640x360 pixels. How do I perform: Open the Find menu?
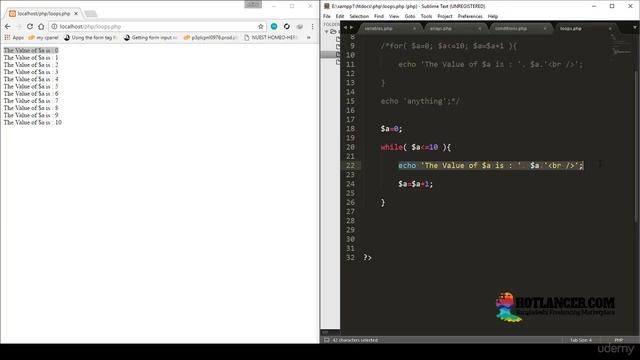point(379,16)
